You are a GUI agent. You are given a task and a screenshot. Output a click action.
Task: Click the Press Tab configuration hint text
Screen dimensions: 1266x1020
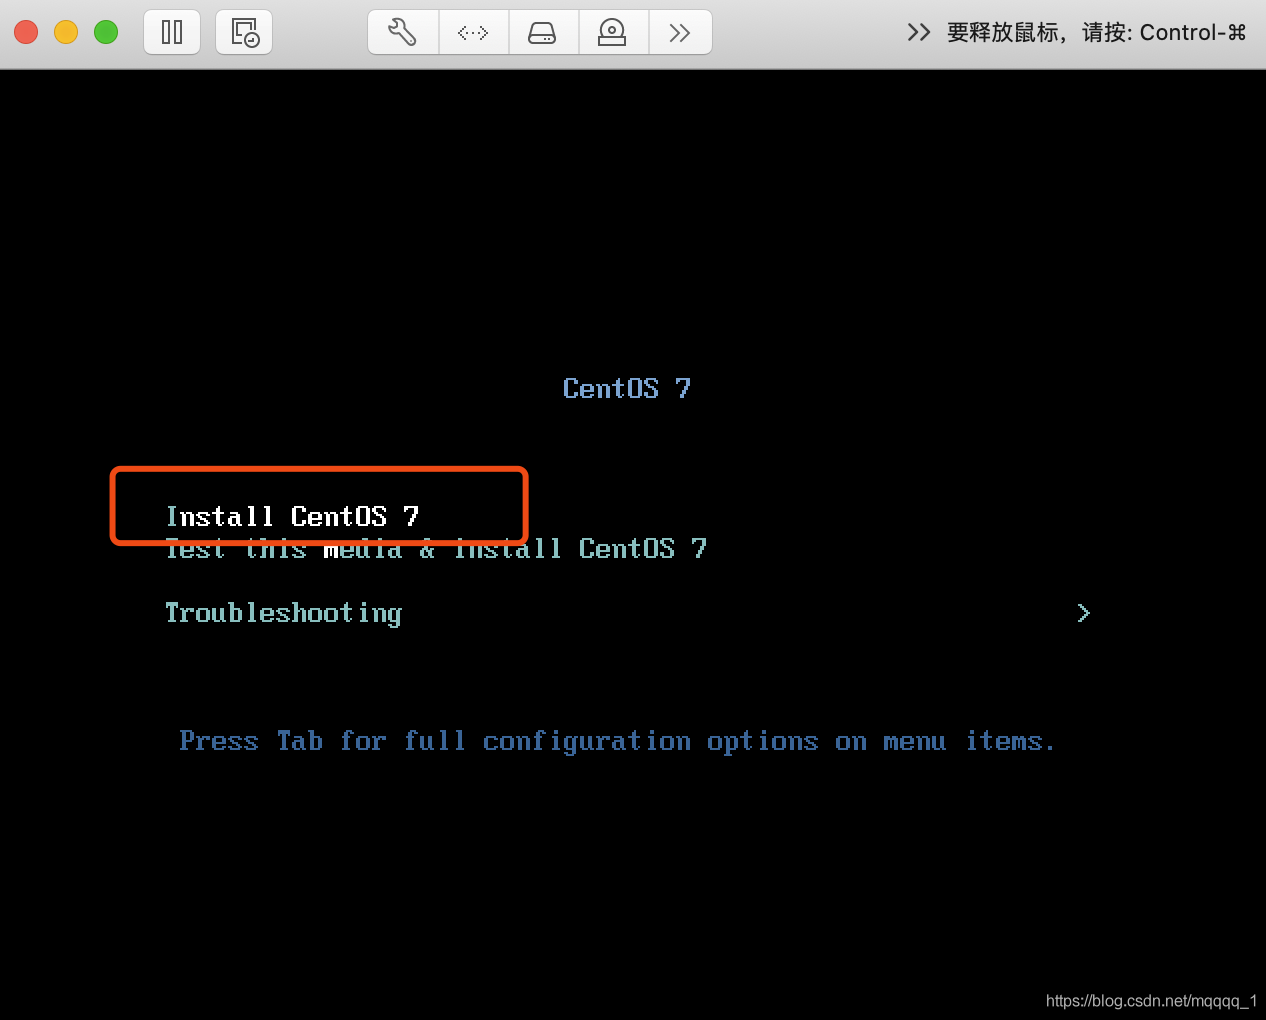point(617,741)
